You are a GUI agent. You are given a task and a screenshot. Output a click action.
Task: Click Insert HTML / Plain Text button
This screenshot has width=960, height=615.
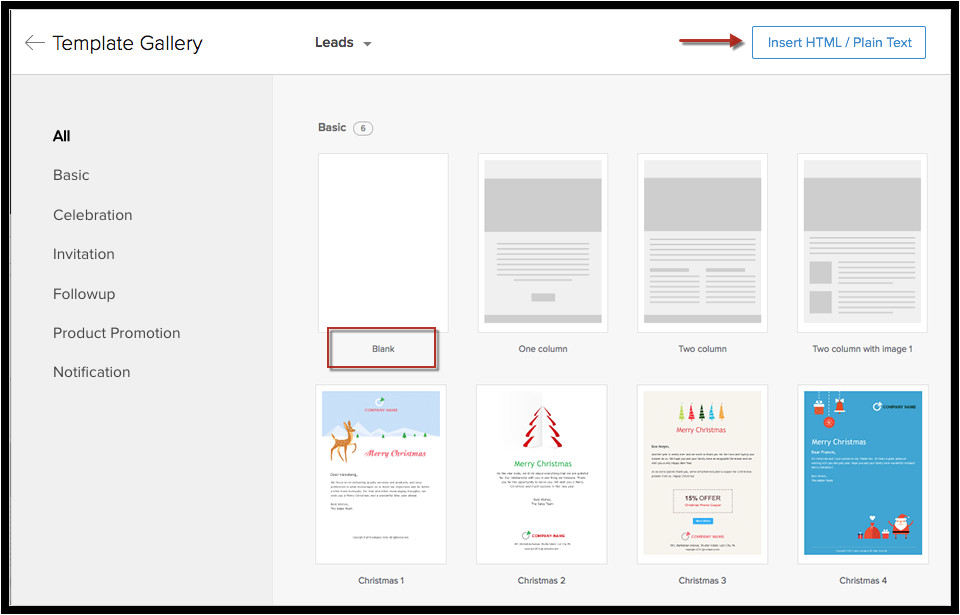click(839, 42)
